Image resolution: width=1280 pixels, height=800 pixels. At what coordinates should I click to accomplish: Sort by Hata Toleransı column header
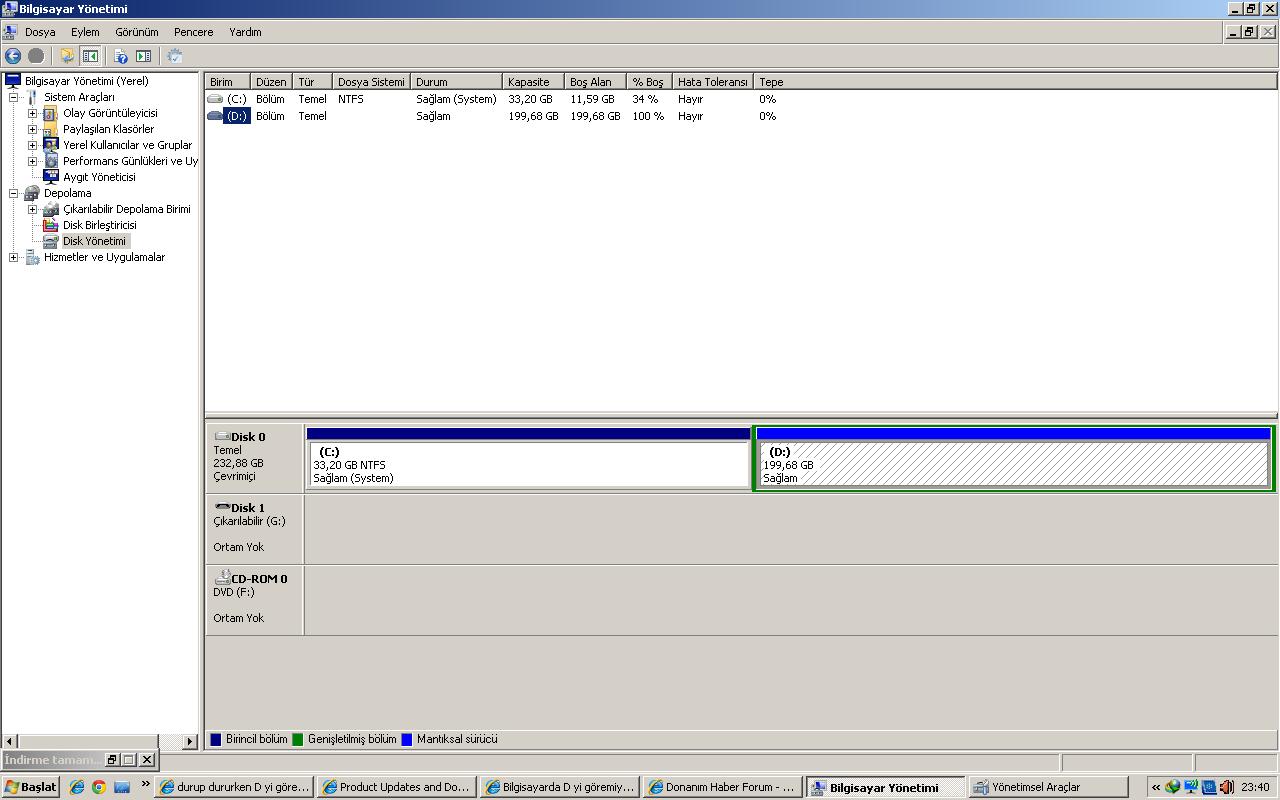[x=712, y=82]
